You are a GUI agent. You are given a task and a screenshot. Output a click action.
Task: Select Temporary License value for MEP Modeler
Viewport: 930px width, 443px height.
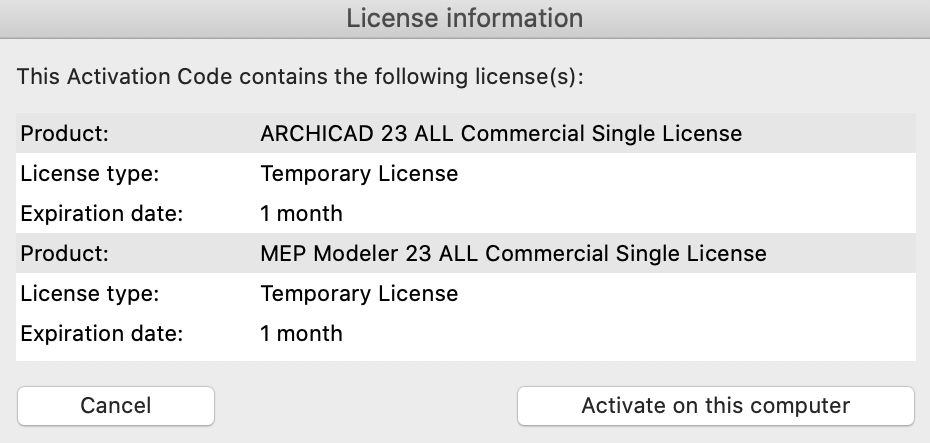tap(359, 293)
